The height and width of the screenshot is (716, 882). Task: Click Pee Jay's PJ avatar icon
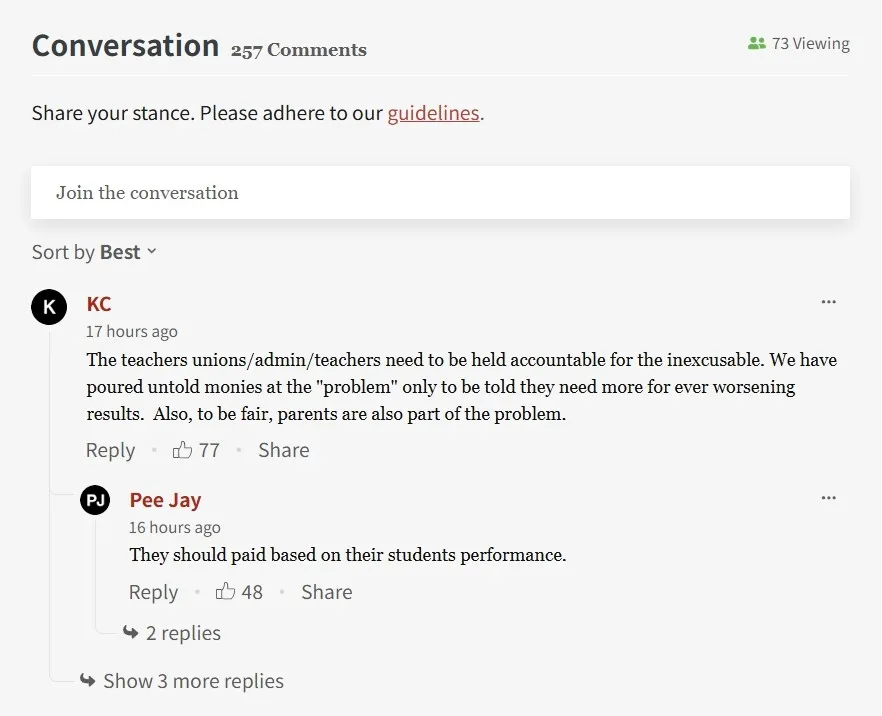(95, 499)
